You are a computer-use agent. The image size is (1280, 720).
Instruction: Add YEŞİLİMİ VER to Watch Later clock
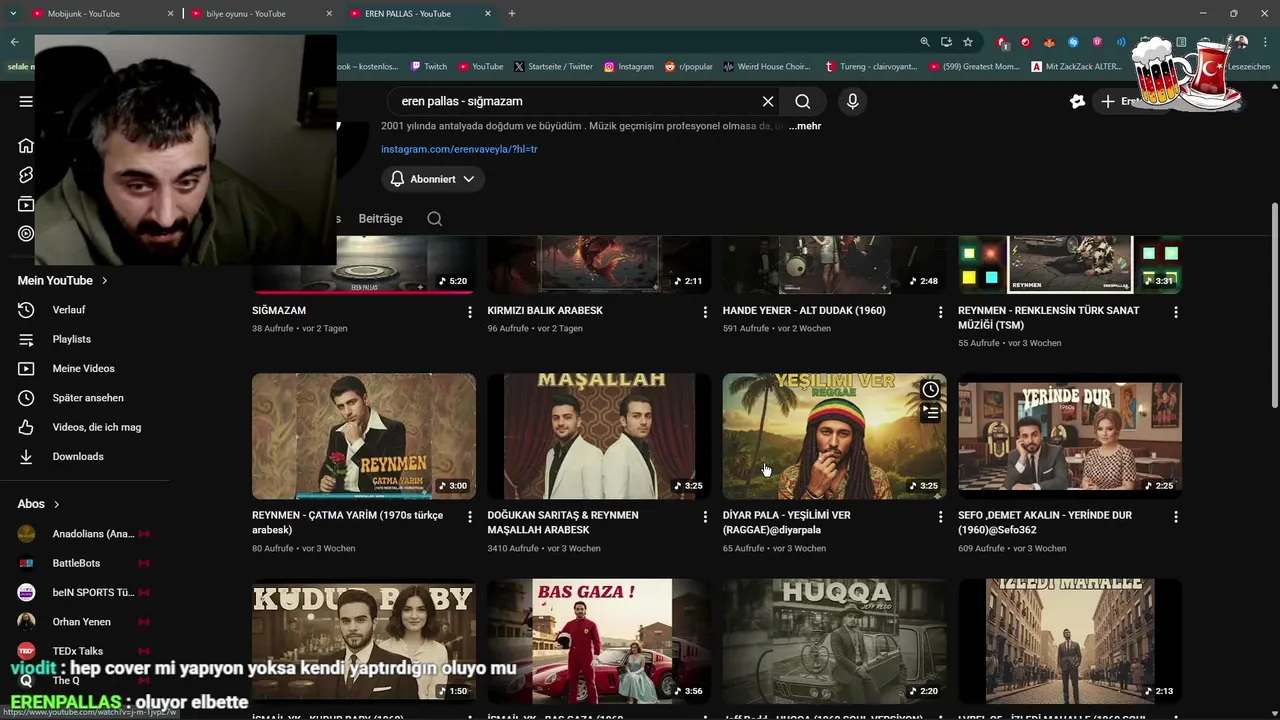pos(931,389)
